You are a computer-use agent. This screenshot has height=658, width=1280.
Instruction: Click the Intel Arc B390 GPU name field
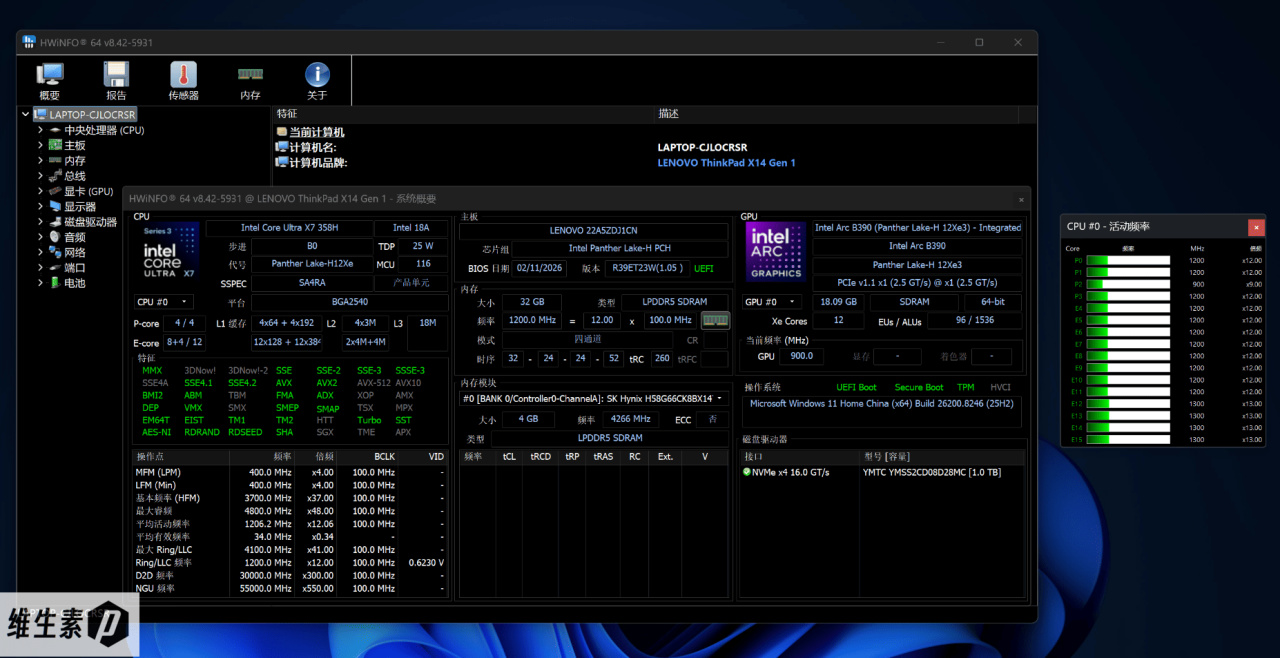pyautogui.click(x=917, y=246)
